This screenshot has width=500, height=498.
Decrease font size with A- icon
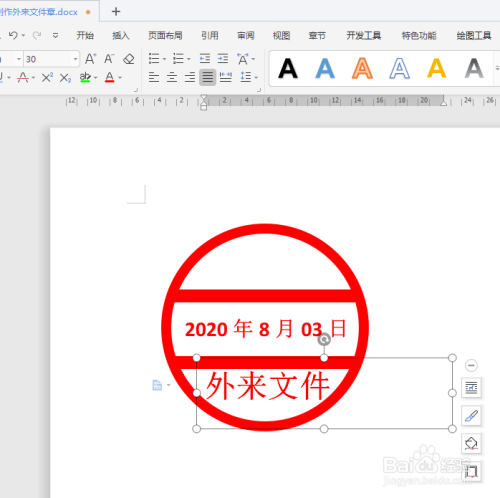(x=109, y=59)
